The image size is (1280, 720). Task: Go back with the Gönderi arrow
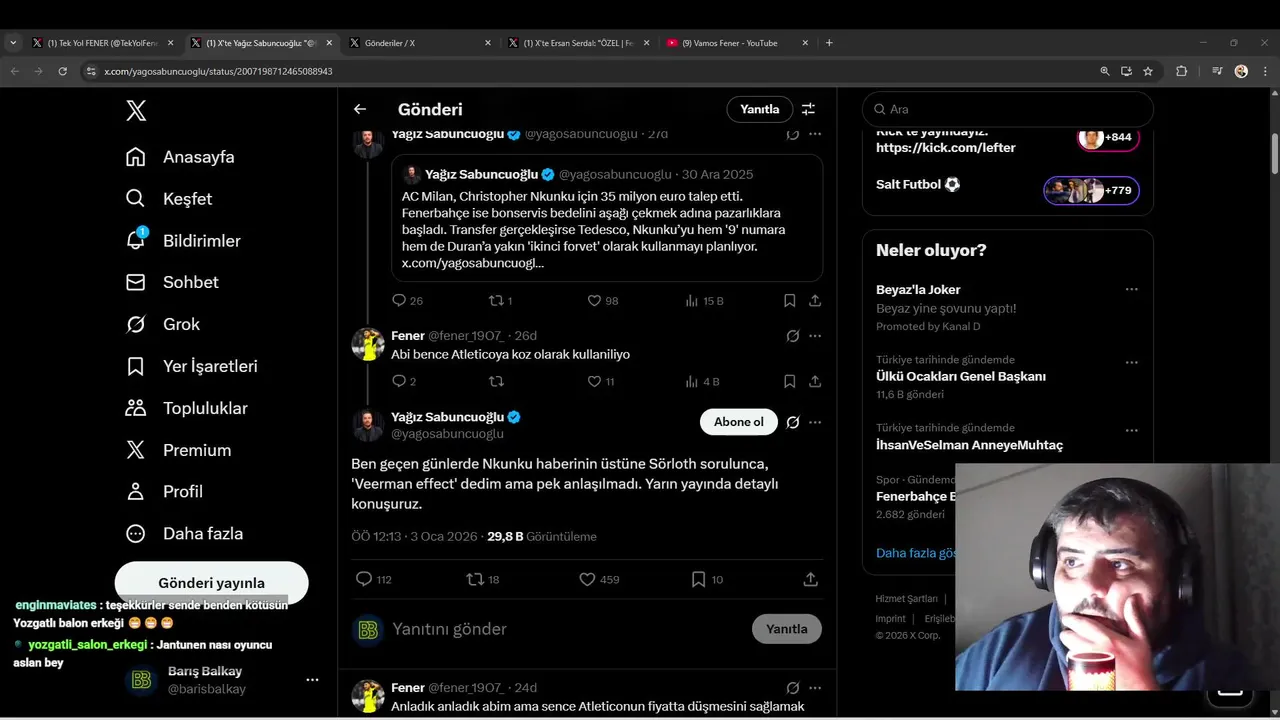point(360,109)
